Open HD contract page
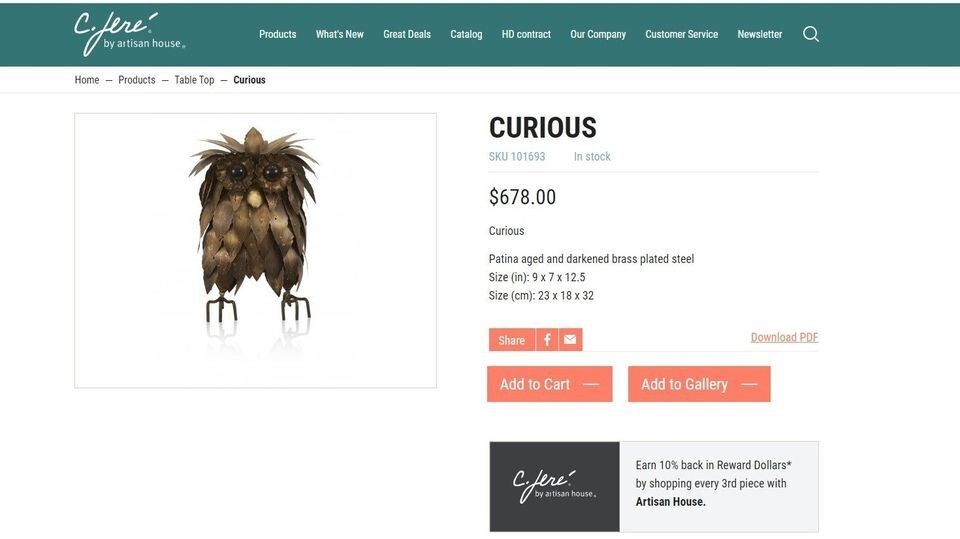The height and width of the screenshot is (539, 960). pos(527,34)
